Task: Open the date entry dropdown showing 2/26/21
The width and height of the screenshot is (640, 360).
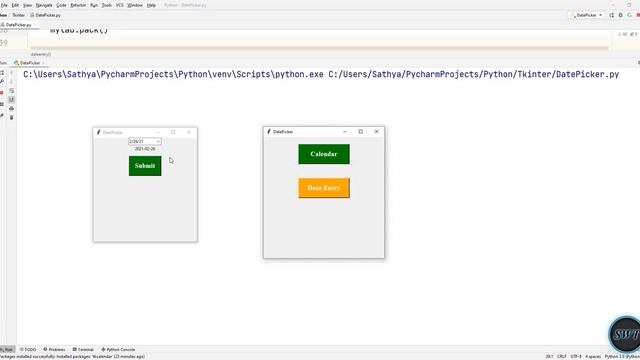Action: coord(158,142)
